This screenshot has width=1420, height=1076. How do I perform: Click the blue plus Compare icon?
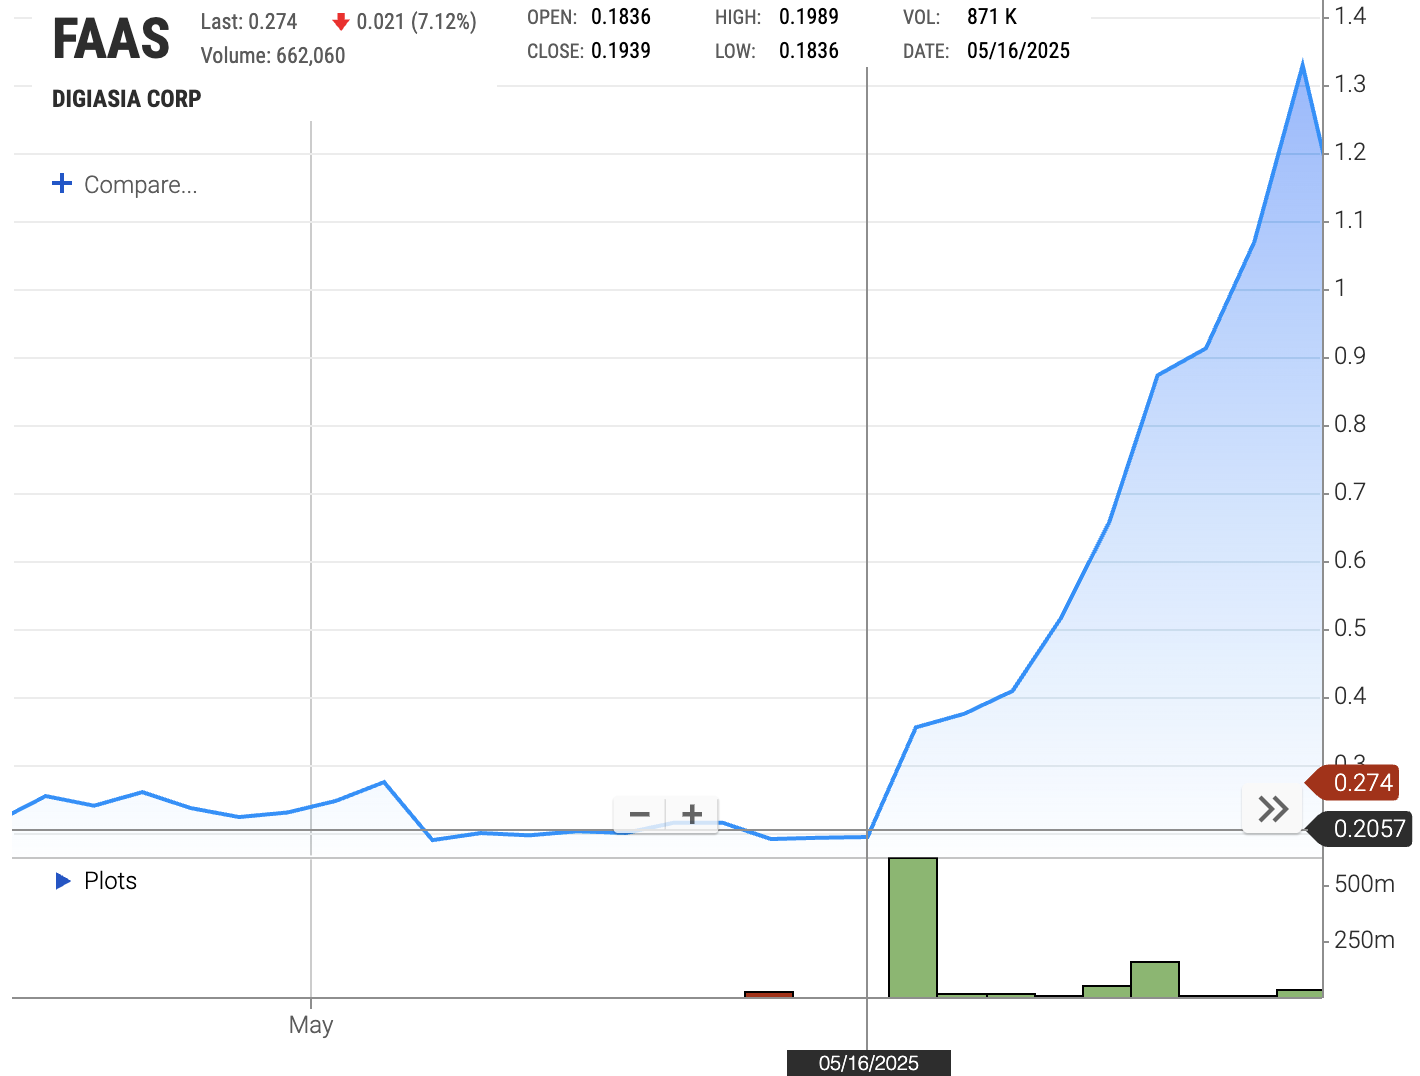pyautogui.click(x=62, y=184)
